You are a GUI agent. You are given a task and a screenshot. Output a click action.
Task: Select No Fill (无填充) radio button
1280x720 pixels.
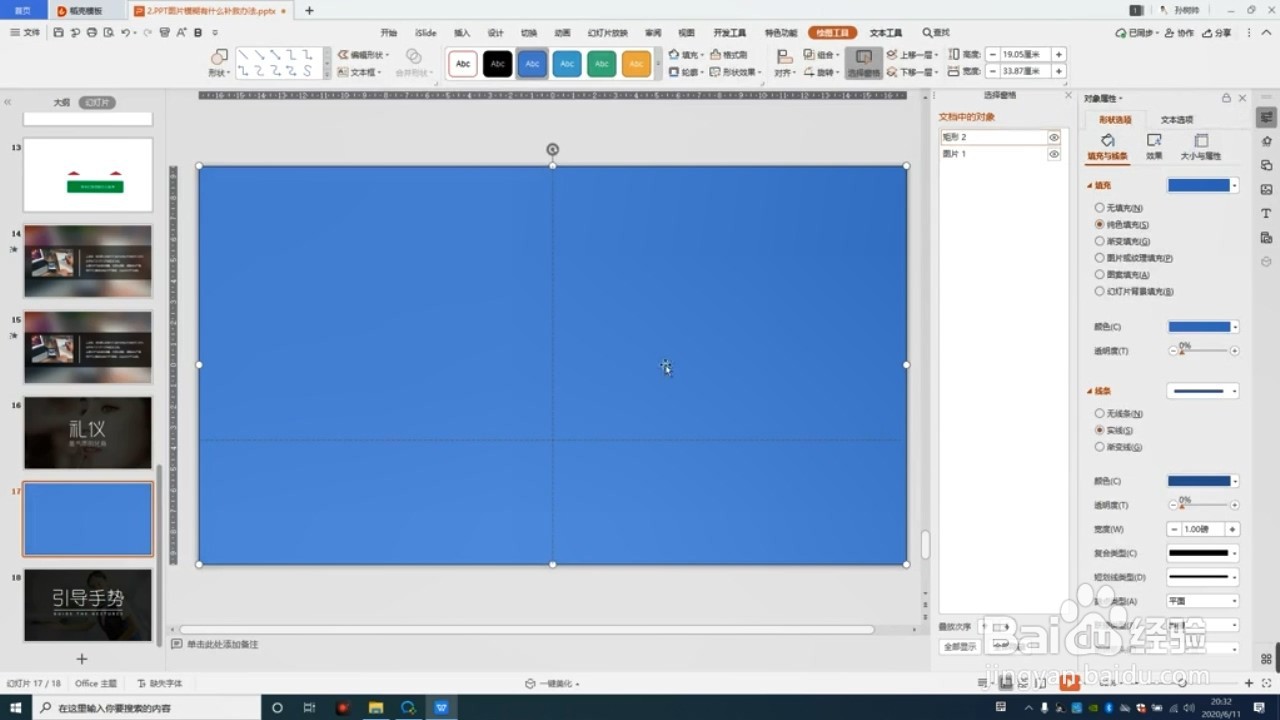[x=1100, y=208]
